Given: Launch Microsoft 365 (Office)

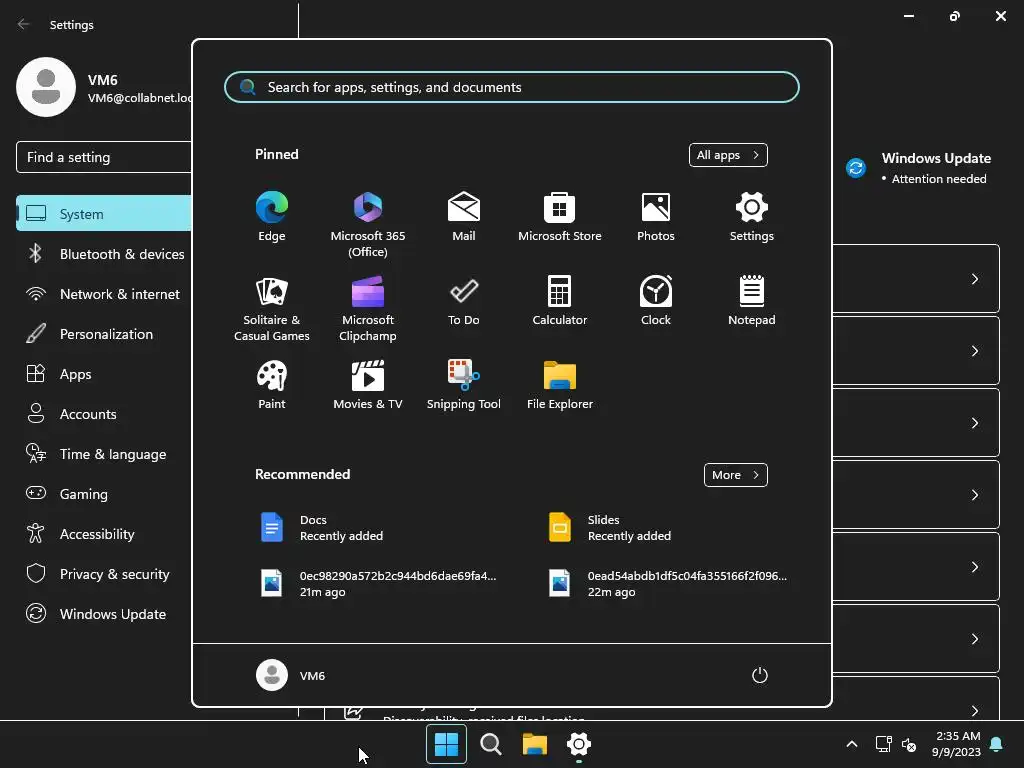Looking at the screenshot, I should (x=368, y=225).
